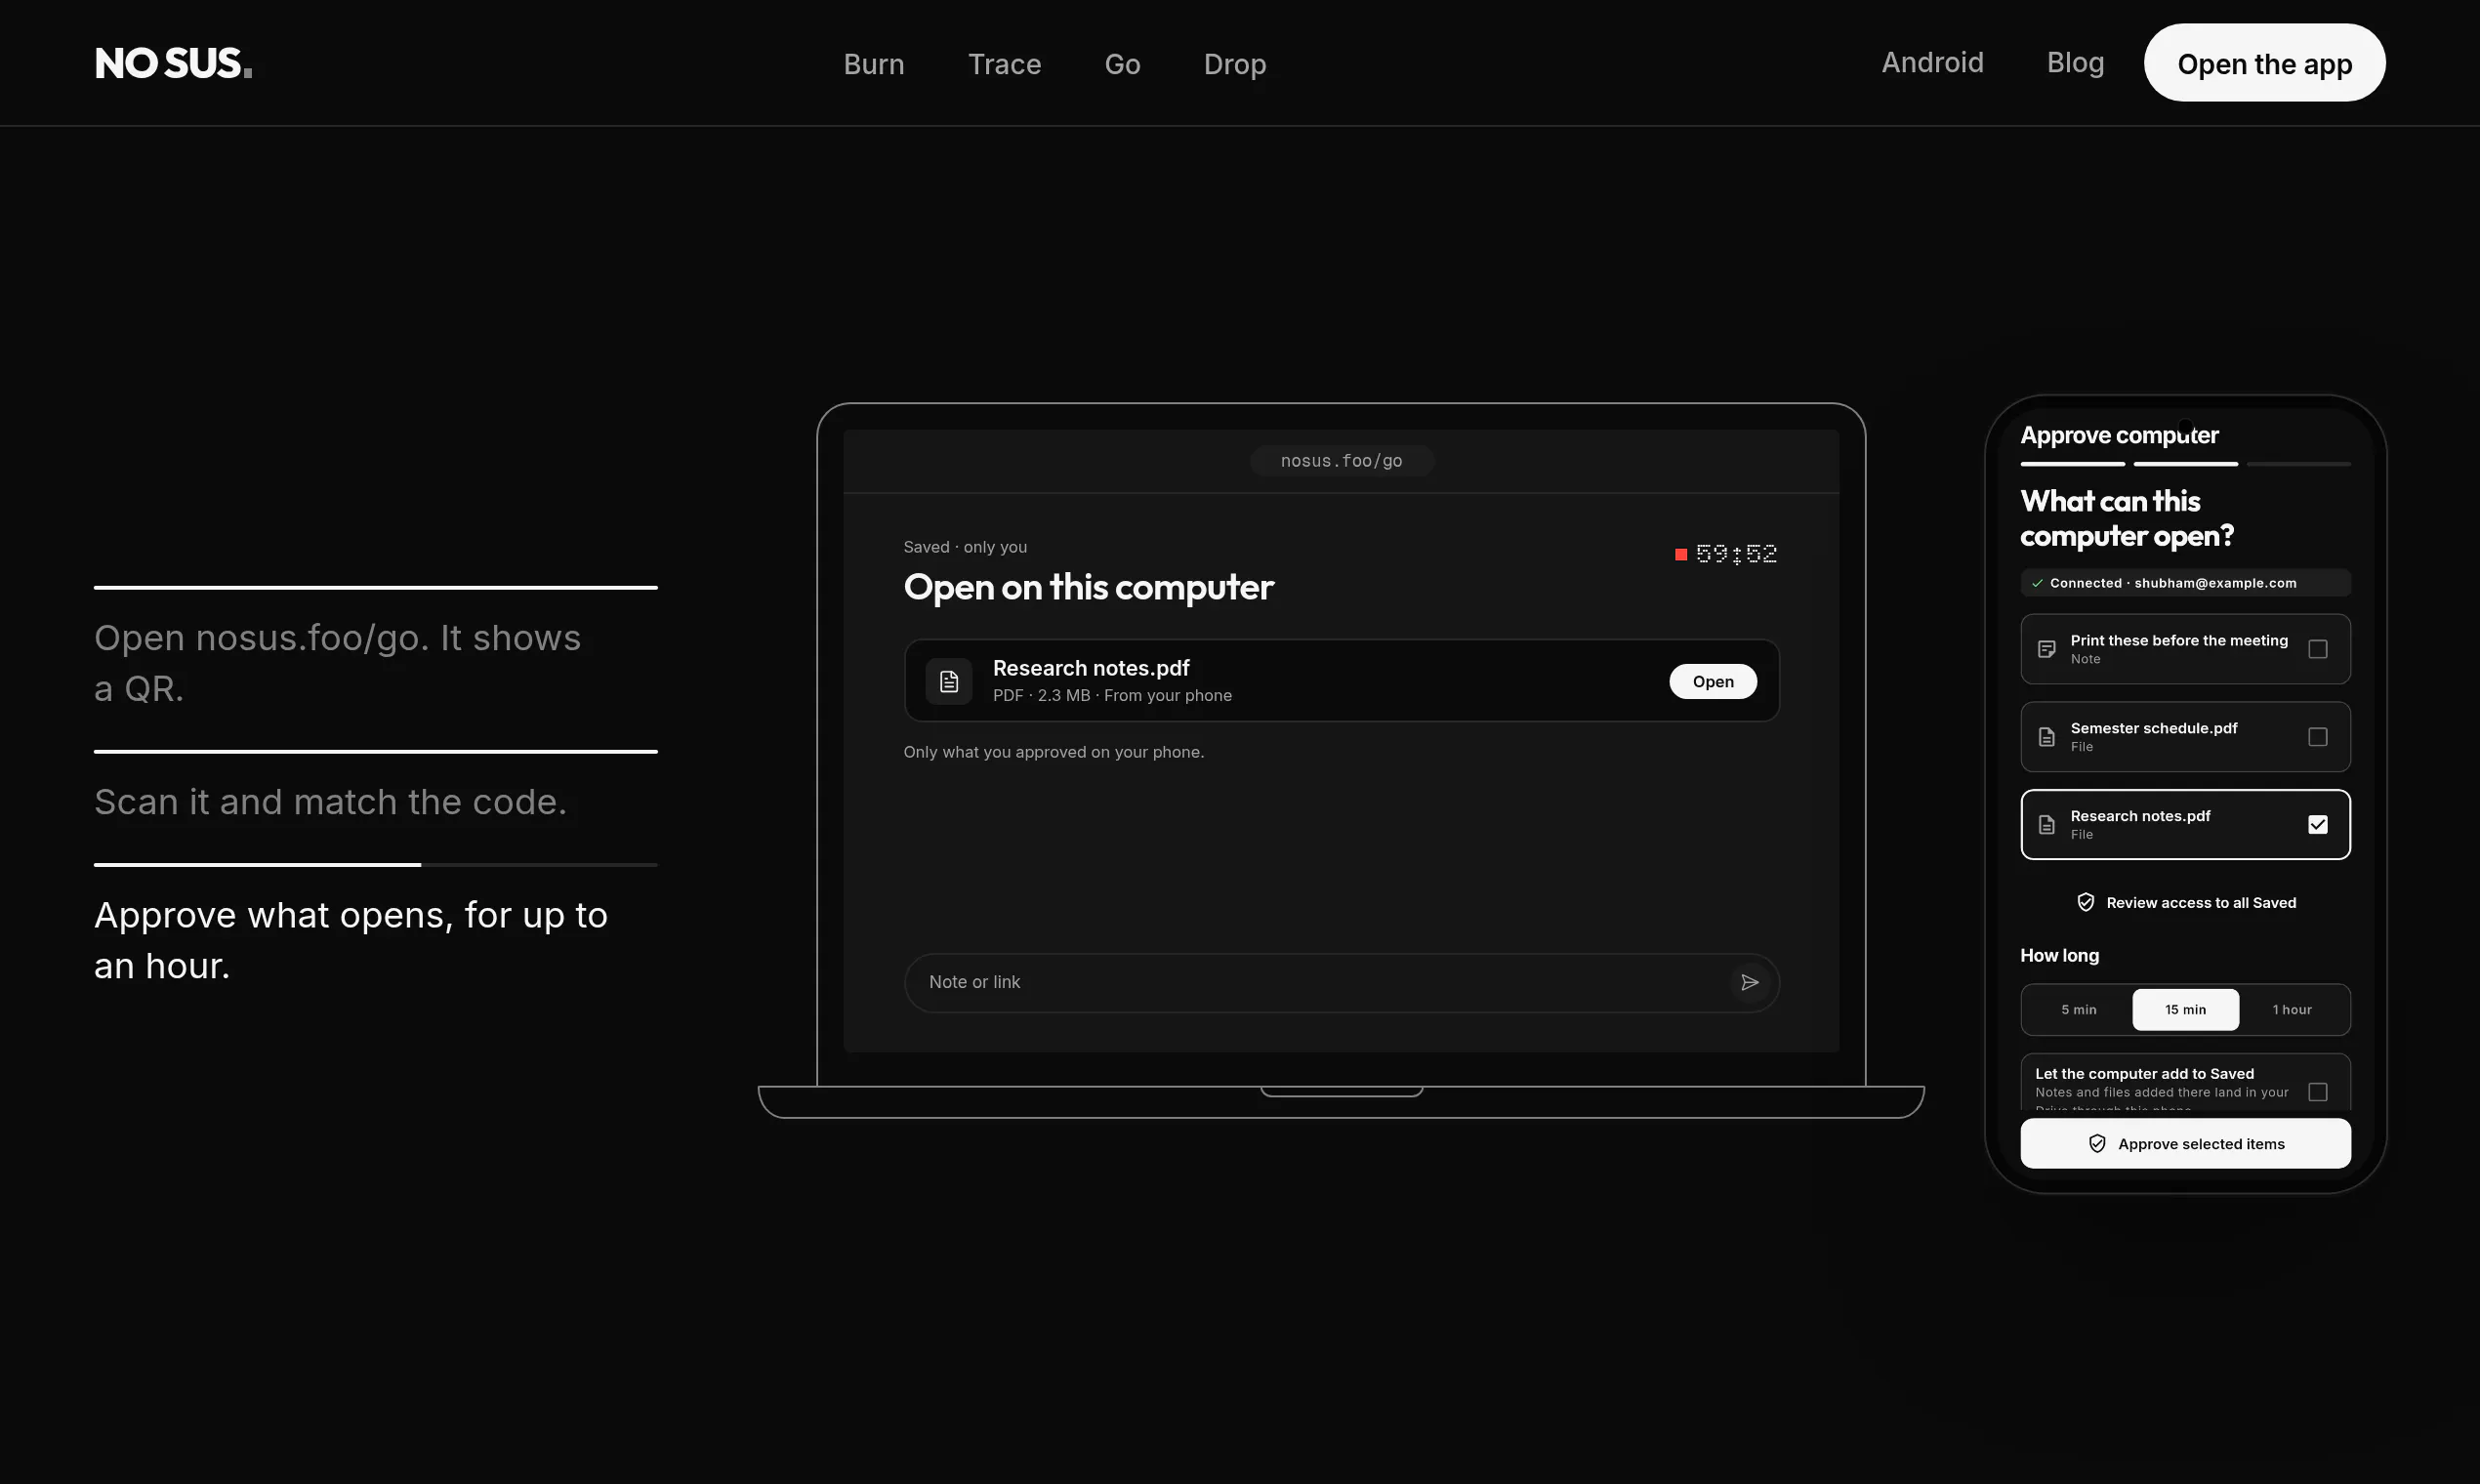Click the Note or link input field
Viewport: 2480px width, 1484px height.
pos(1341,982)
